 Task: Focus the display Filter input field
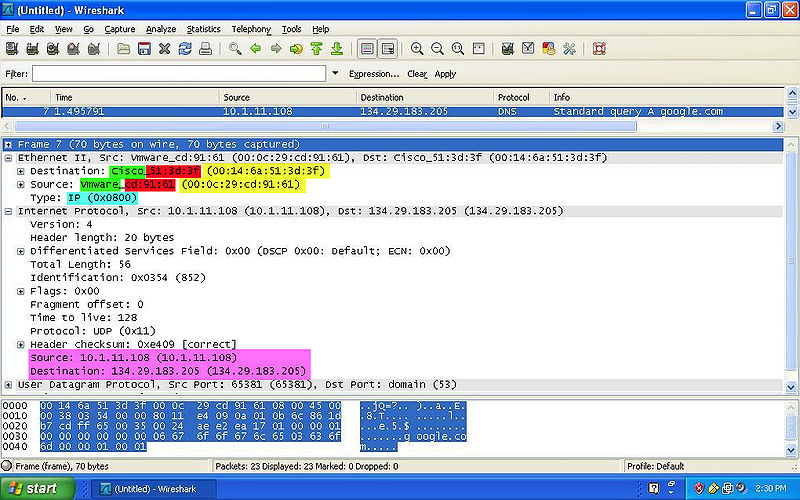pyautogui.click(x=179, y=73)
